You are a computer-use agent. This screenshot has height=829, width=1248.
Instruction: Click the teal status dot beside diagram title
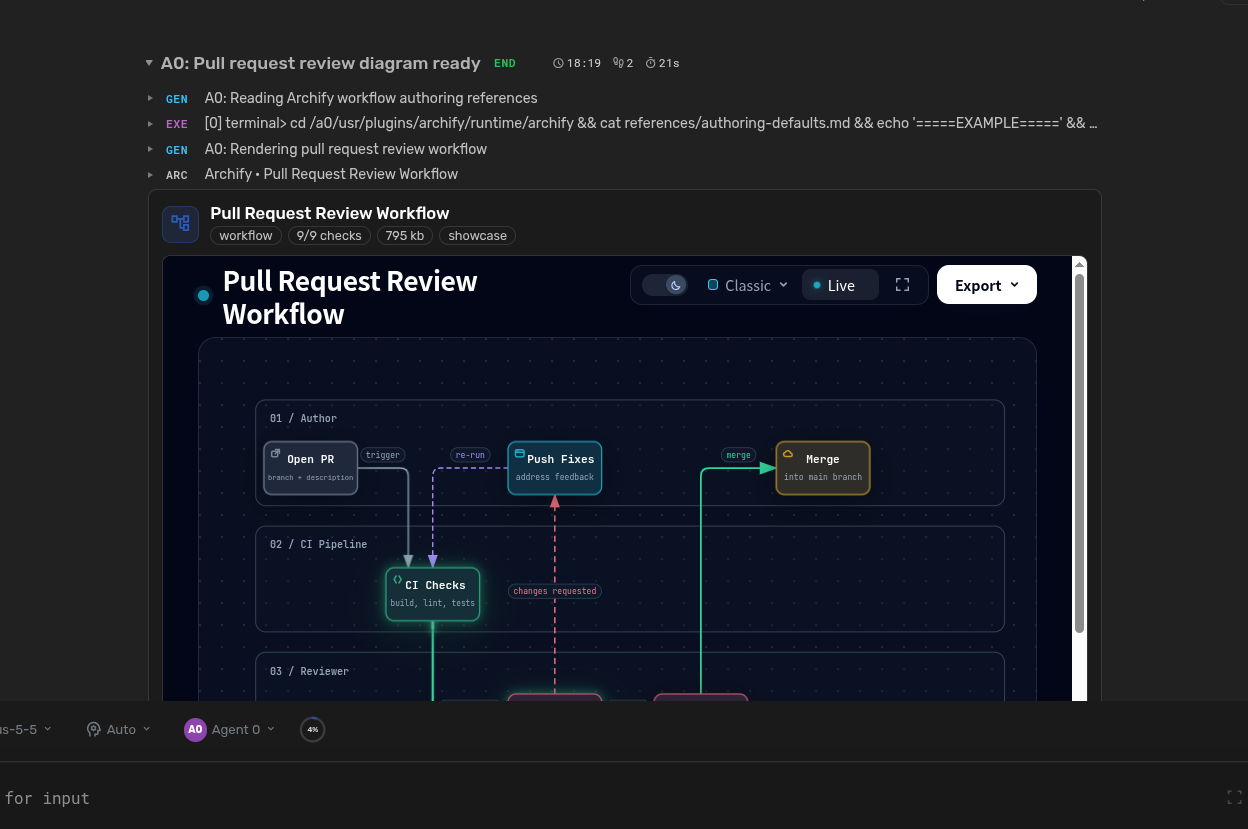coord(204,295)
